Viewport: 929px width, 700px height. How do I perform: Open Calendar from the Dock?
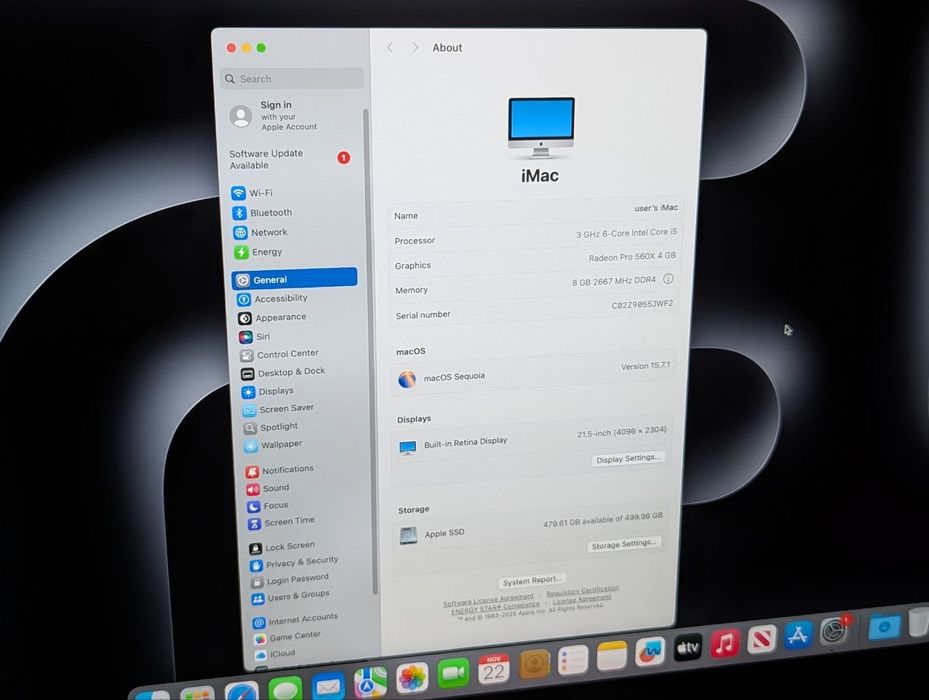point(494,669)
